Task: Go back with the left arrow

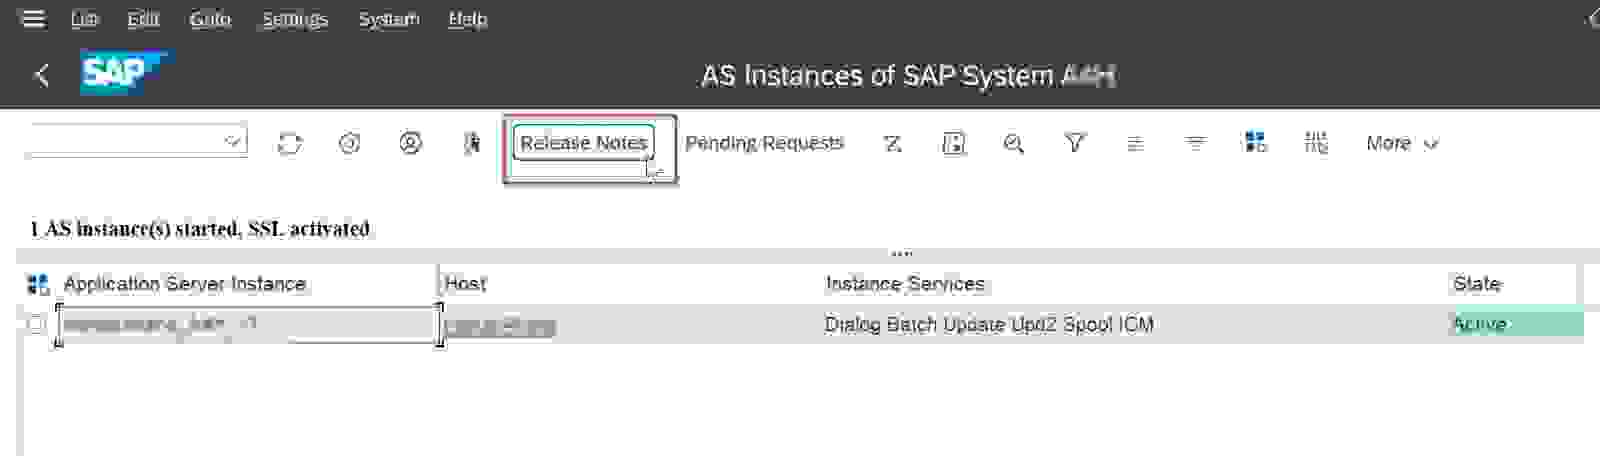Action: click(41, 75)
